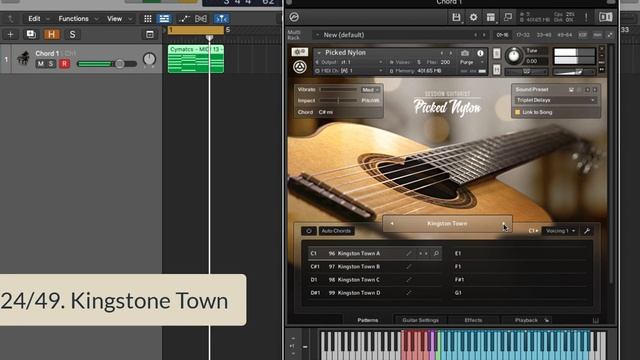Toggle Kontakt browser side panel icon
The width and height of the screenshot is (640, 360).
point(605,17)
